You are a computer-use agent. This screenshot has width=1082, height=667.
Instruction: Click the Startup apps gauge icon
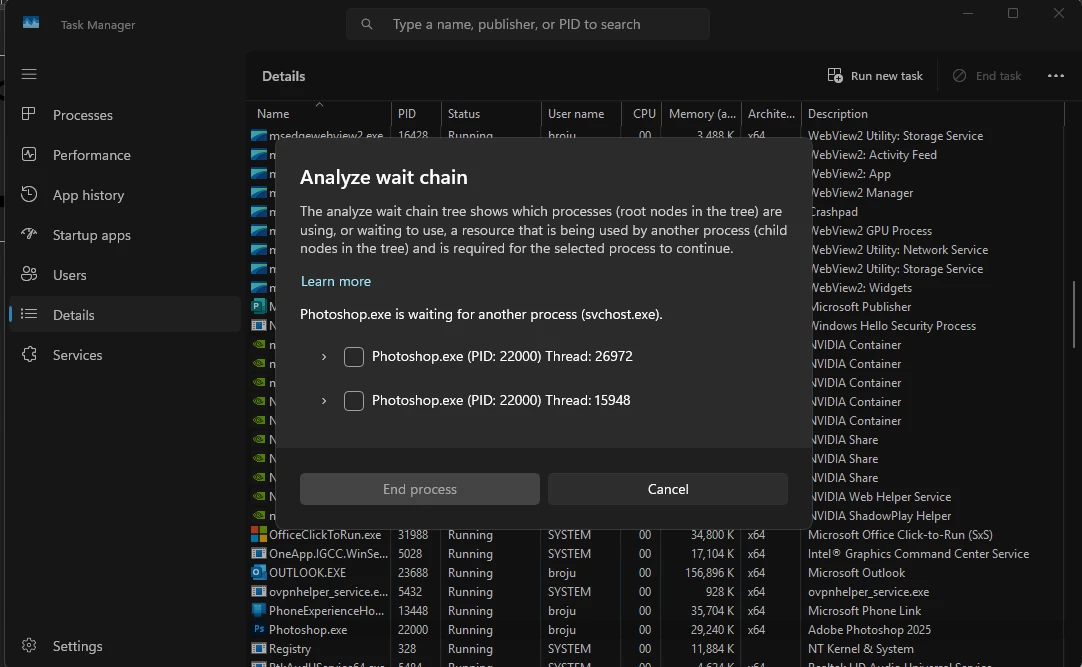pos(29,235)
